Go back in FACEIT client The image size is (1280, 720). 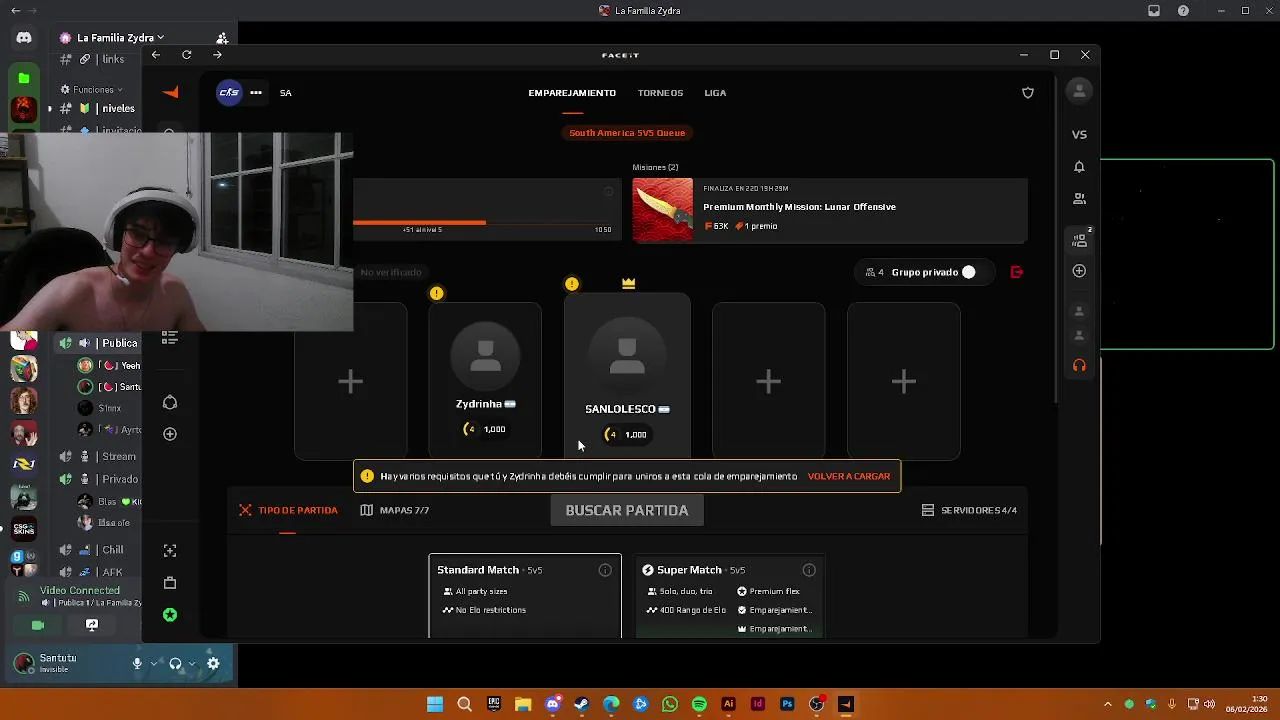tap(155, 55)
